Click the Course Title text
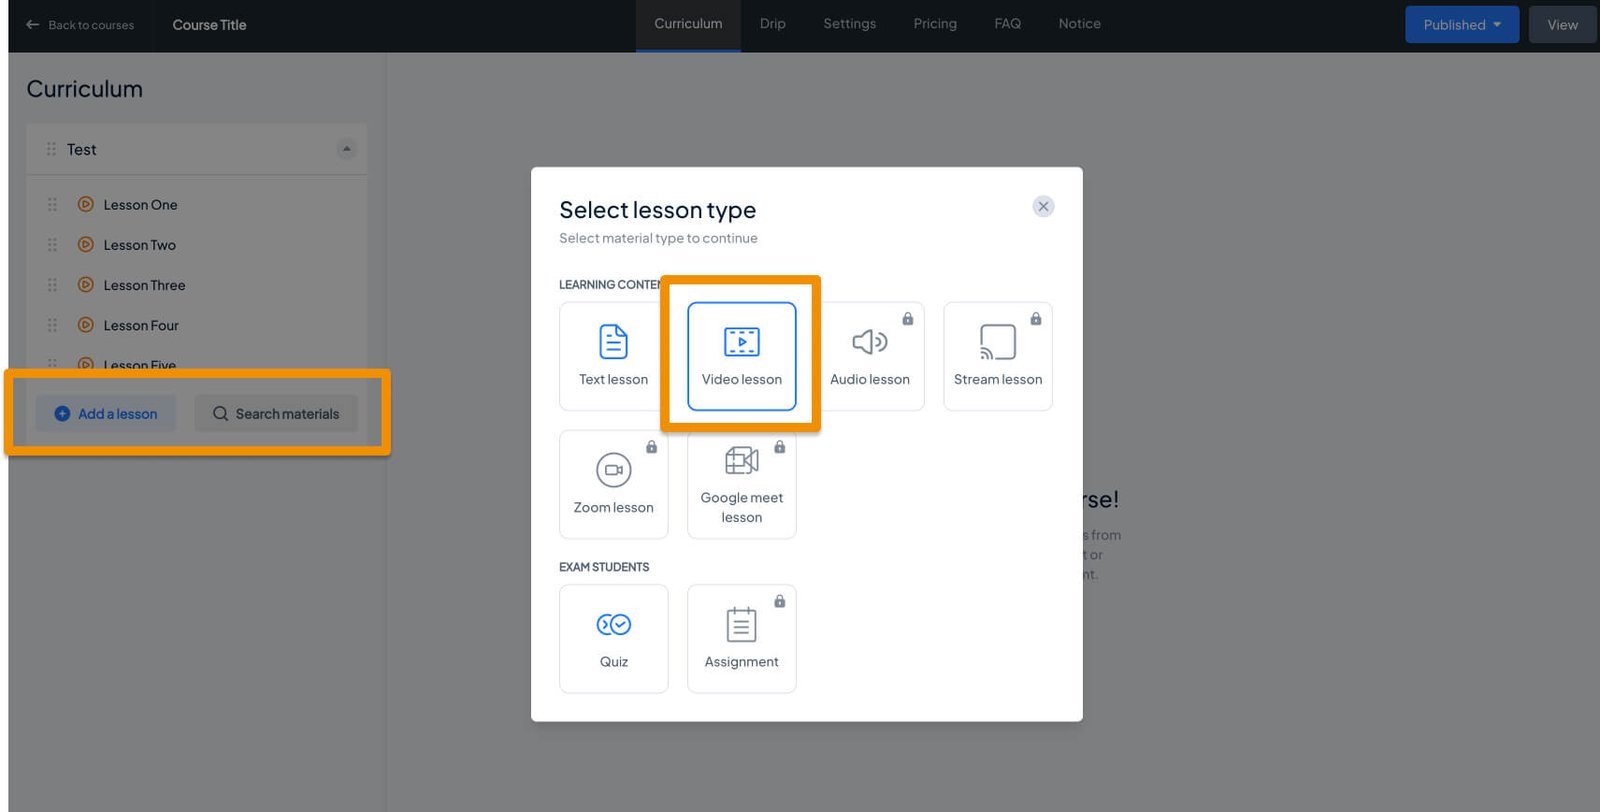 point(209,25)
